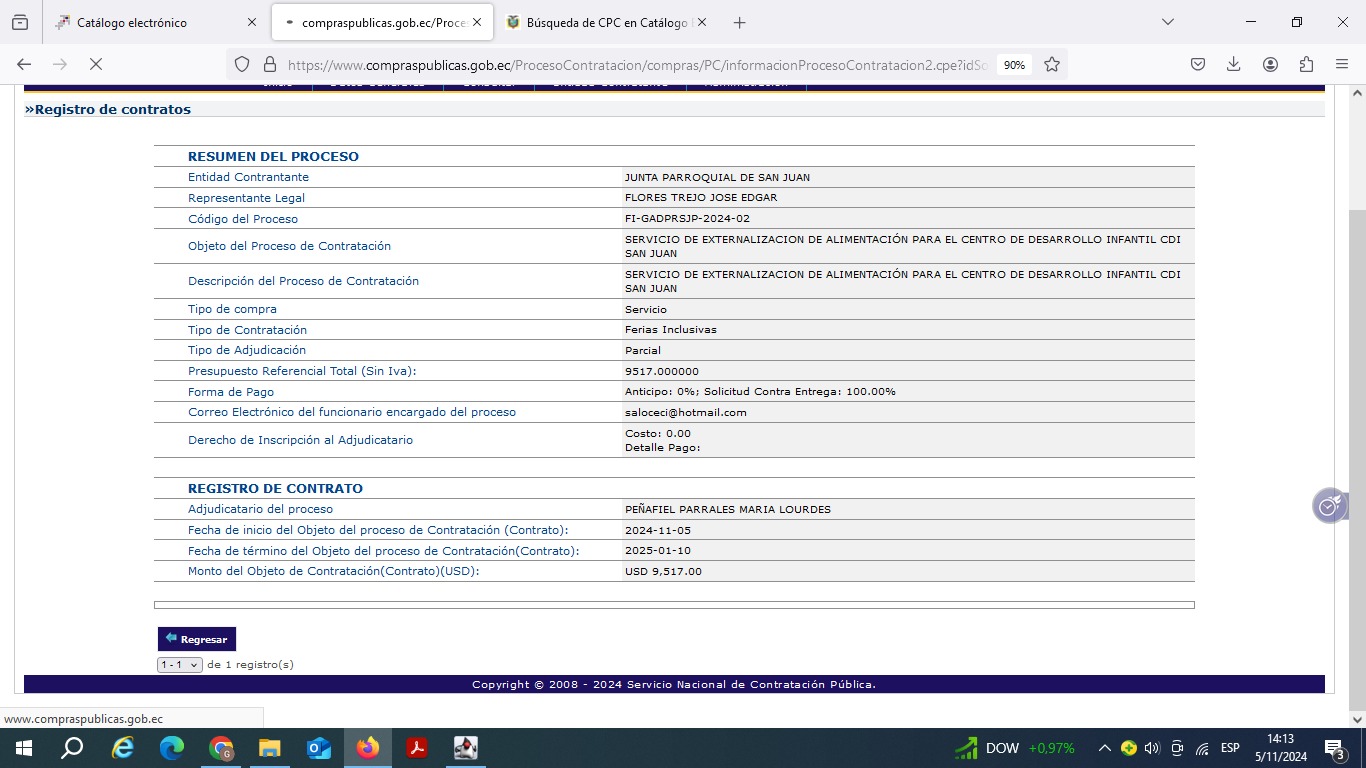Open the Firefox downloads icon

pos(1234,64)
